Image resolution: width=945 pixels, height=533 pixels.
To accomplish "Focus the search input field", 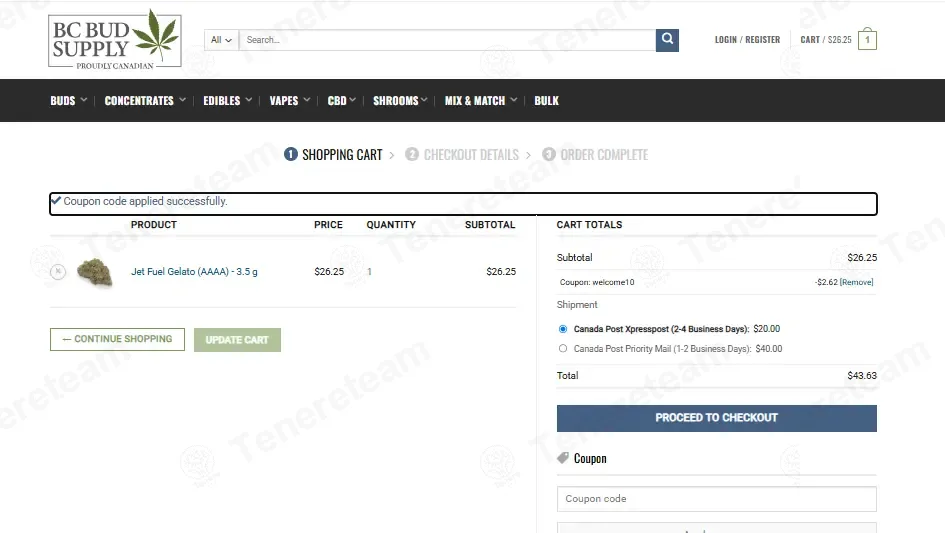I will 447,40.
